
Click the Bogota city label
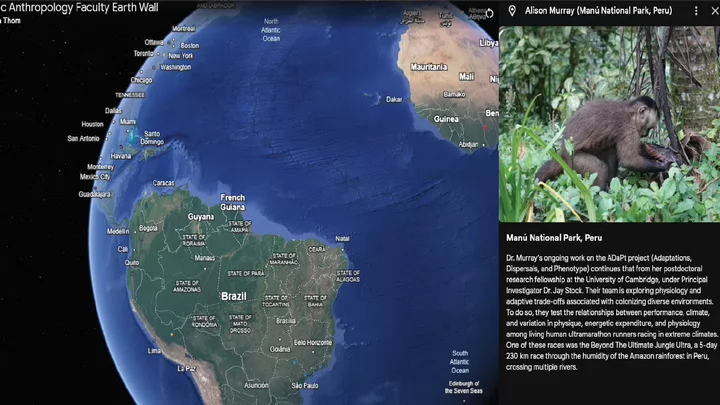pos(148,228)
